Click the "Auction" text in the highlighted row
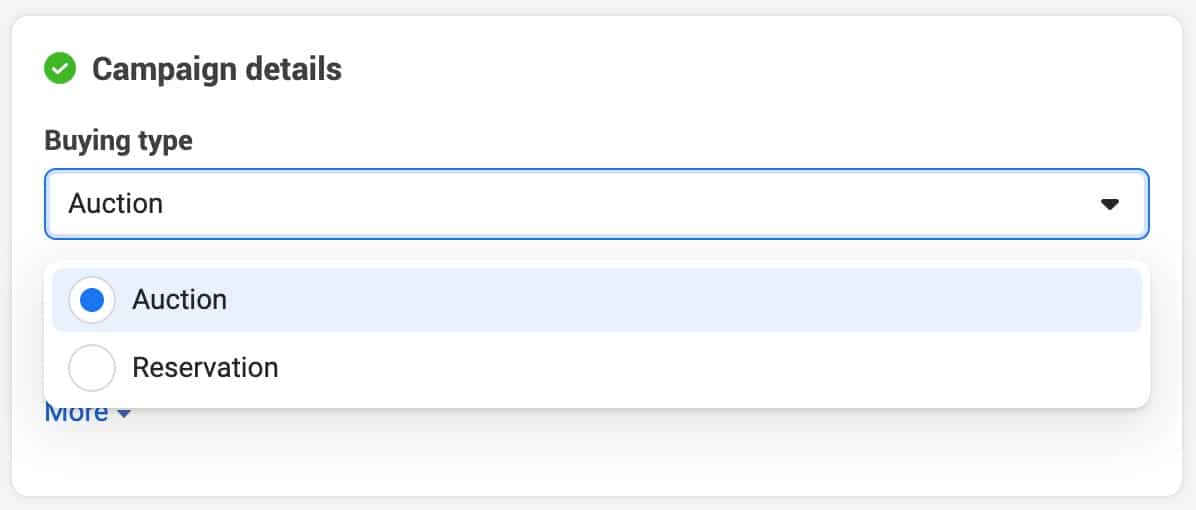The width and height of the screenshot is (1196, 510). (x=179, y=300)
